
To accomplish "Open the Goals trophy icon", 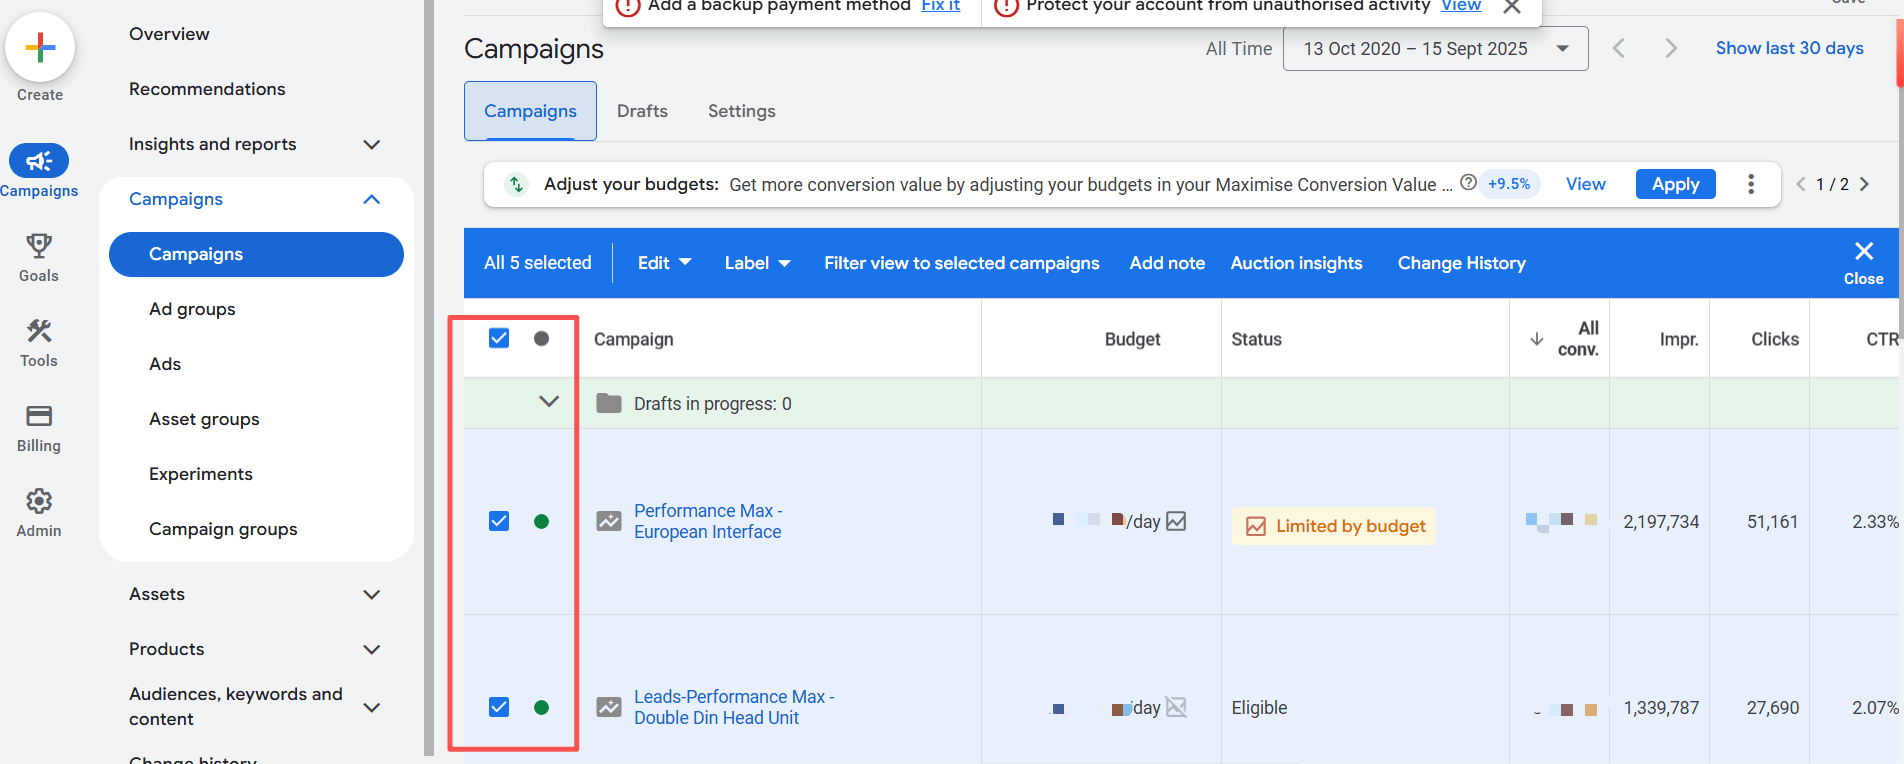I will point(39,245).
